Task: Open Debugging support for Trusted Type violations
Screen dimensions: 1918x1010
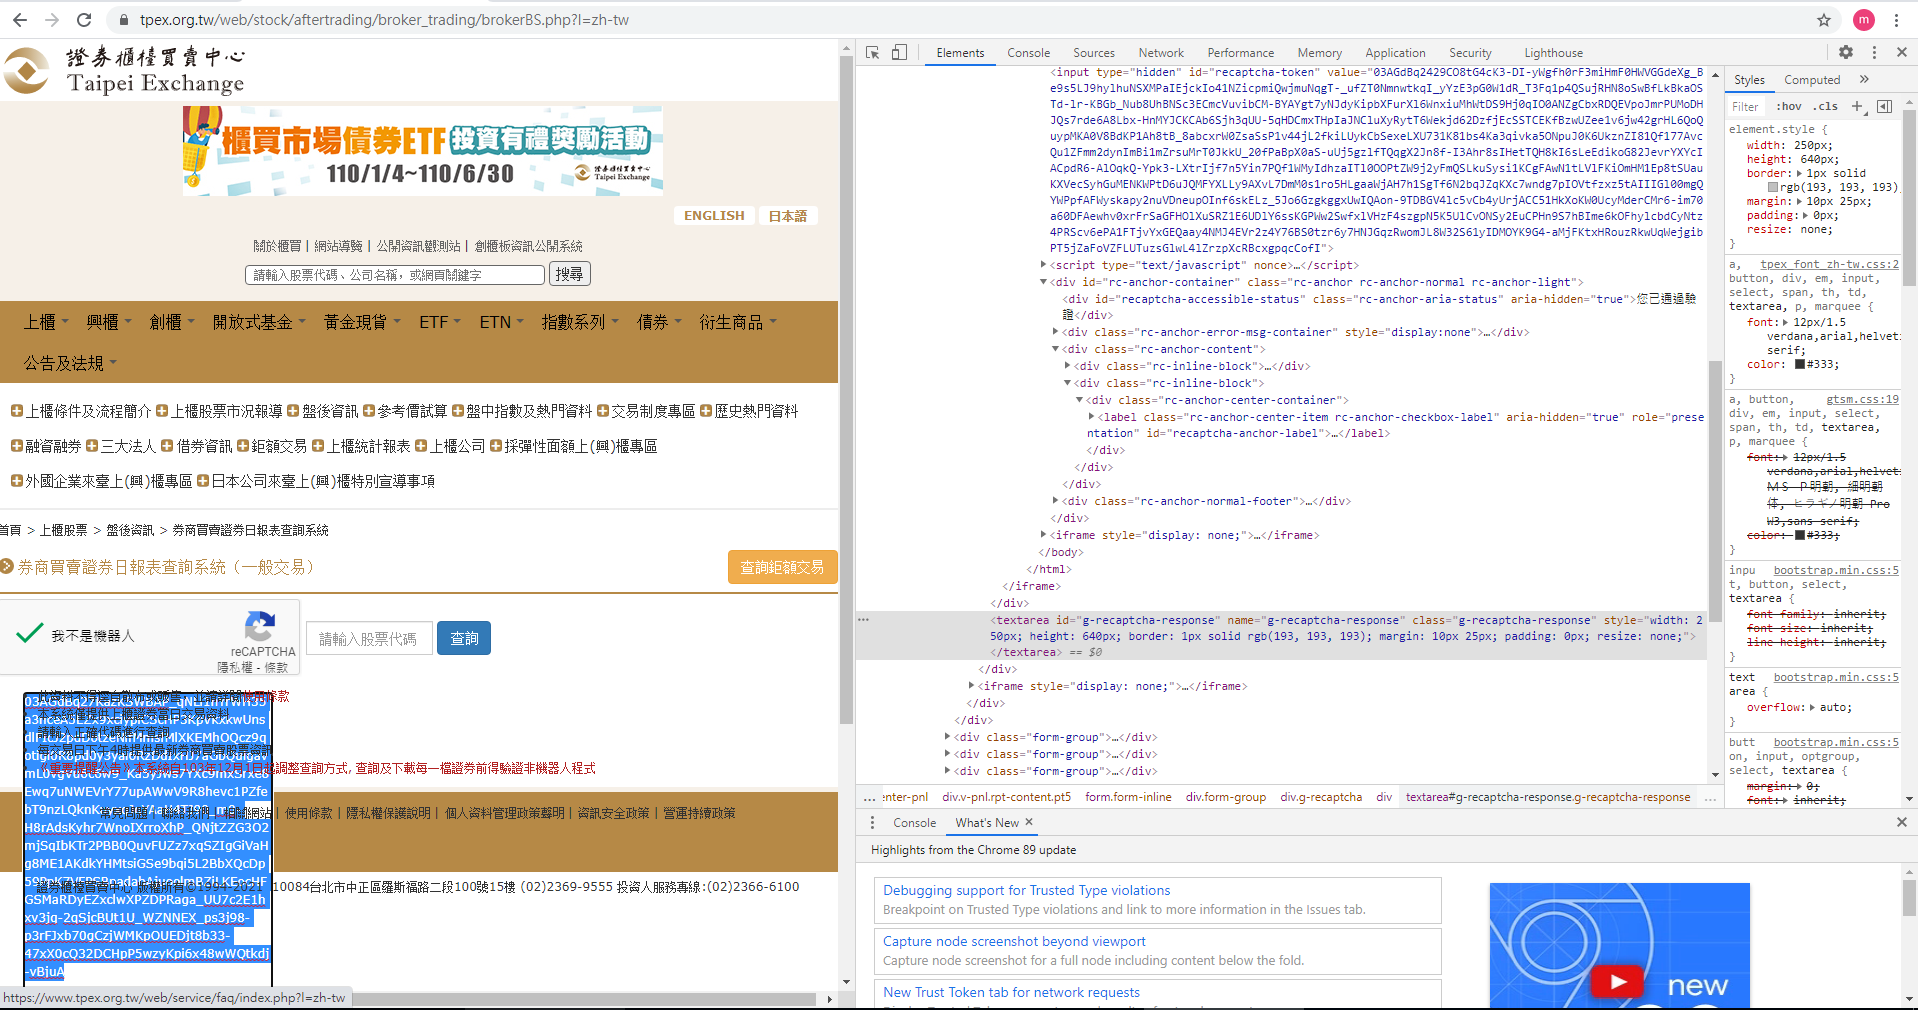Action: coord(1026,890)
